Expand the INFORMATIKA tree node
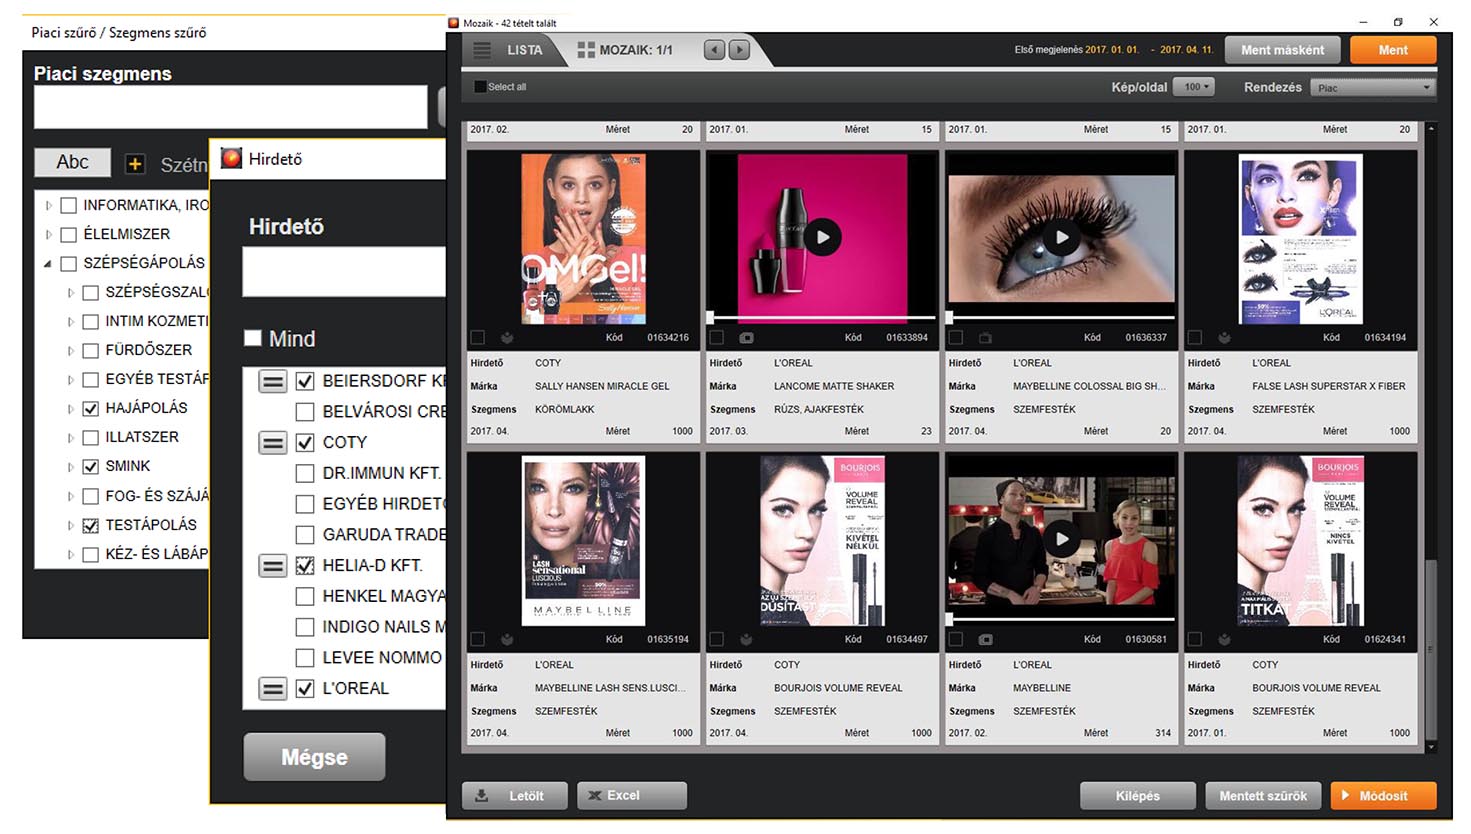The image size is (1471, 834). (x=48, y=205)
